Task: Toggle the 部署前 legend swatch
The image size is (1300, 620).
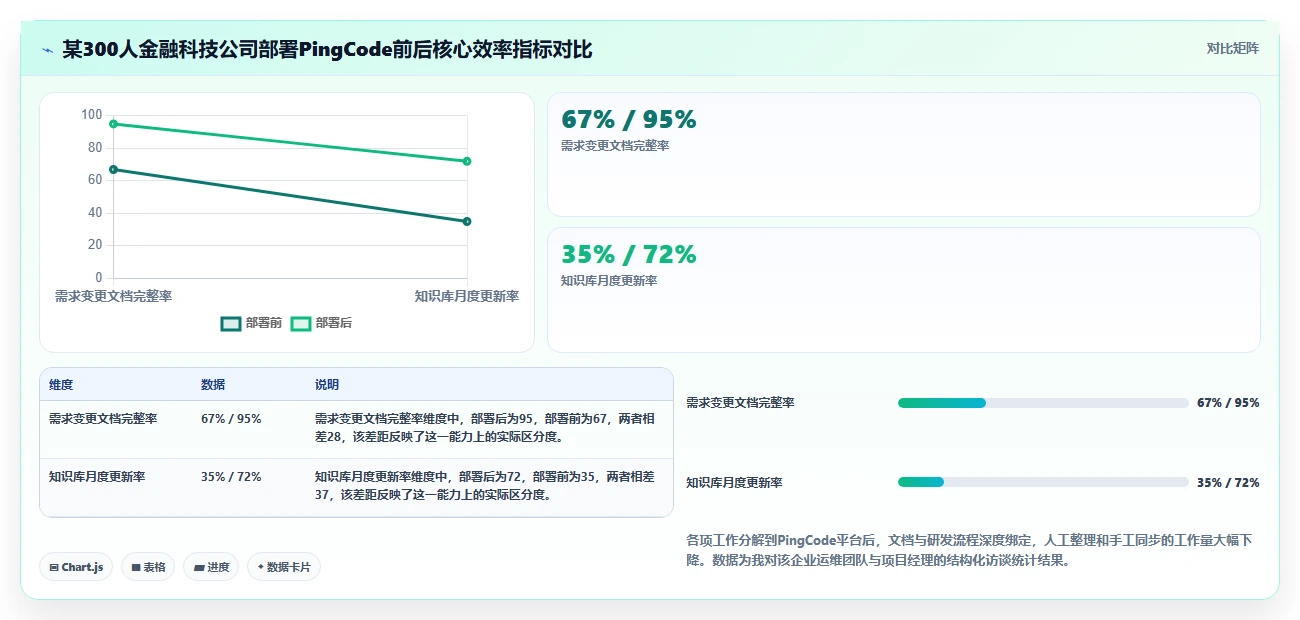Action: click(231, 323)
